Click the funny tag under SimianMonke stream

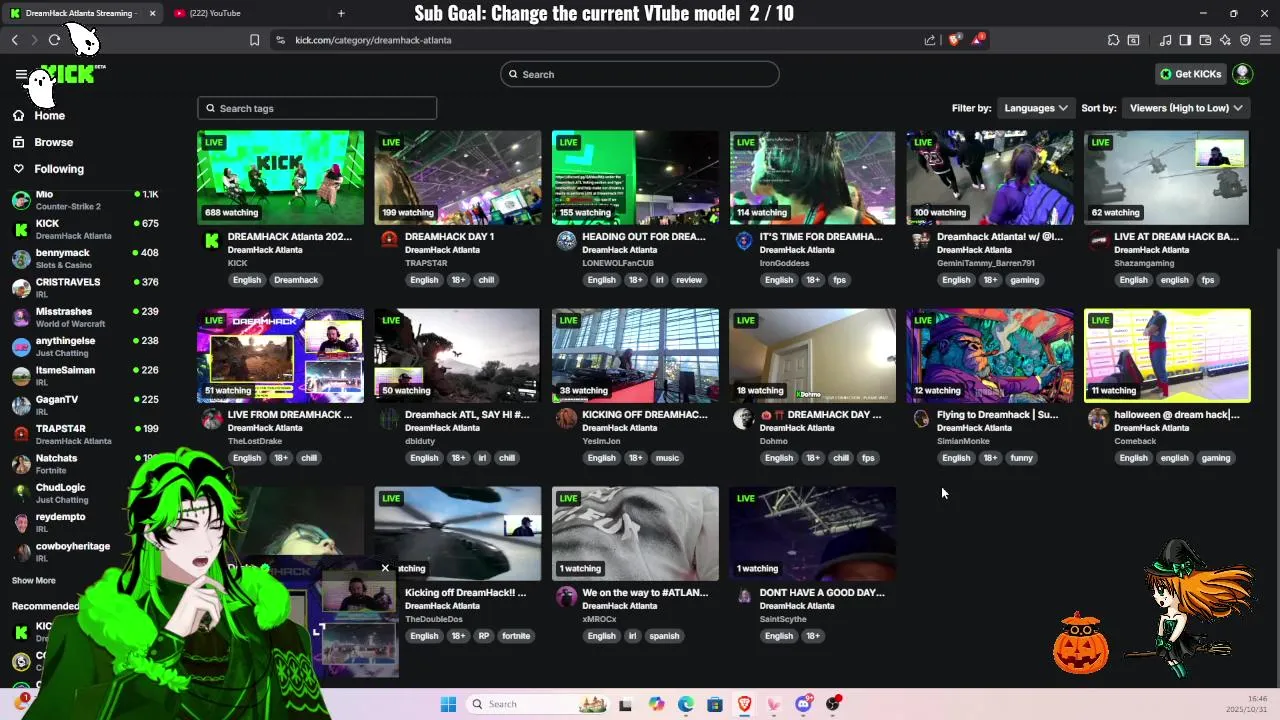tap(1021, 458)
